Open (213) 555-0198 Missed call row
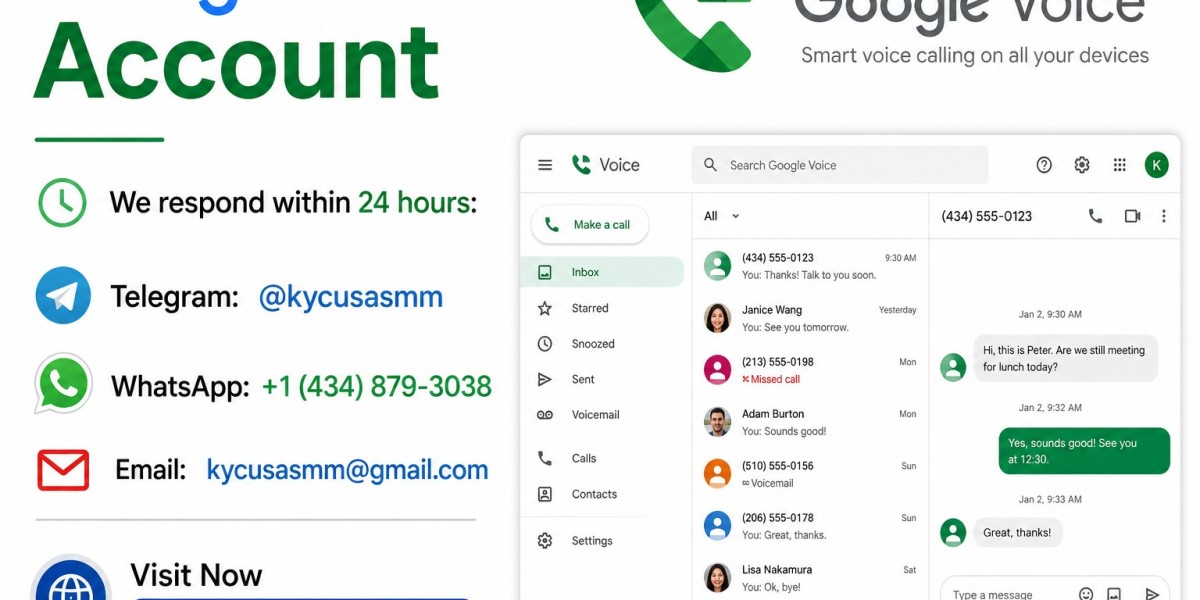This screenshot has width=1200, height=600. click(810, 370)
